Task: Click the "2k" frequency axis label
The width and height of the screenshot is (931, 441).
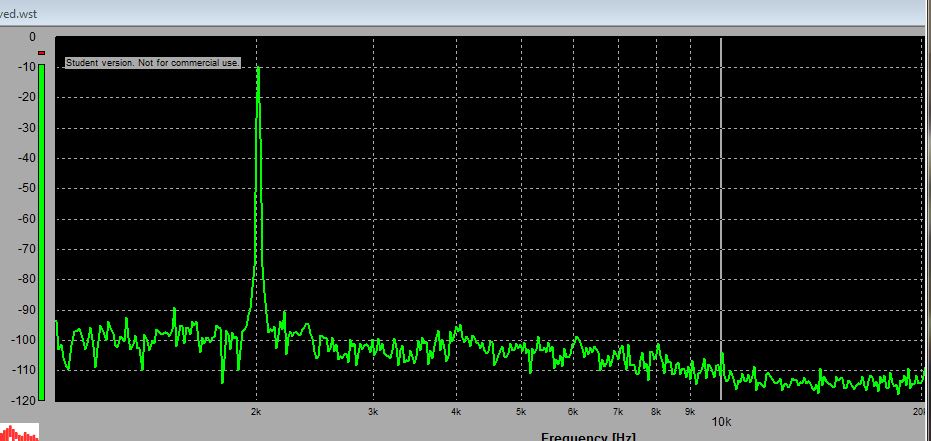Action: pyautogui.click(x=256, y=411)
